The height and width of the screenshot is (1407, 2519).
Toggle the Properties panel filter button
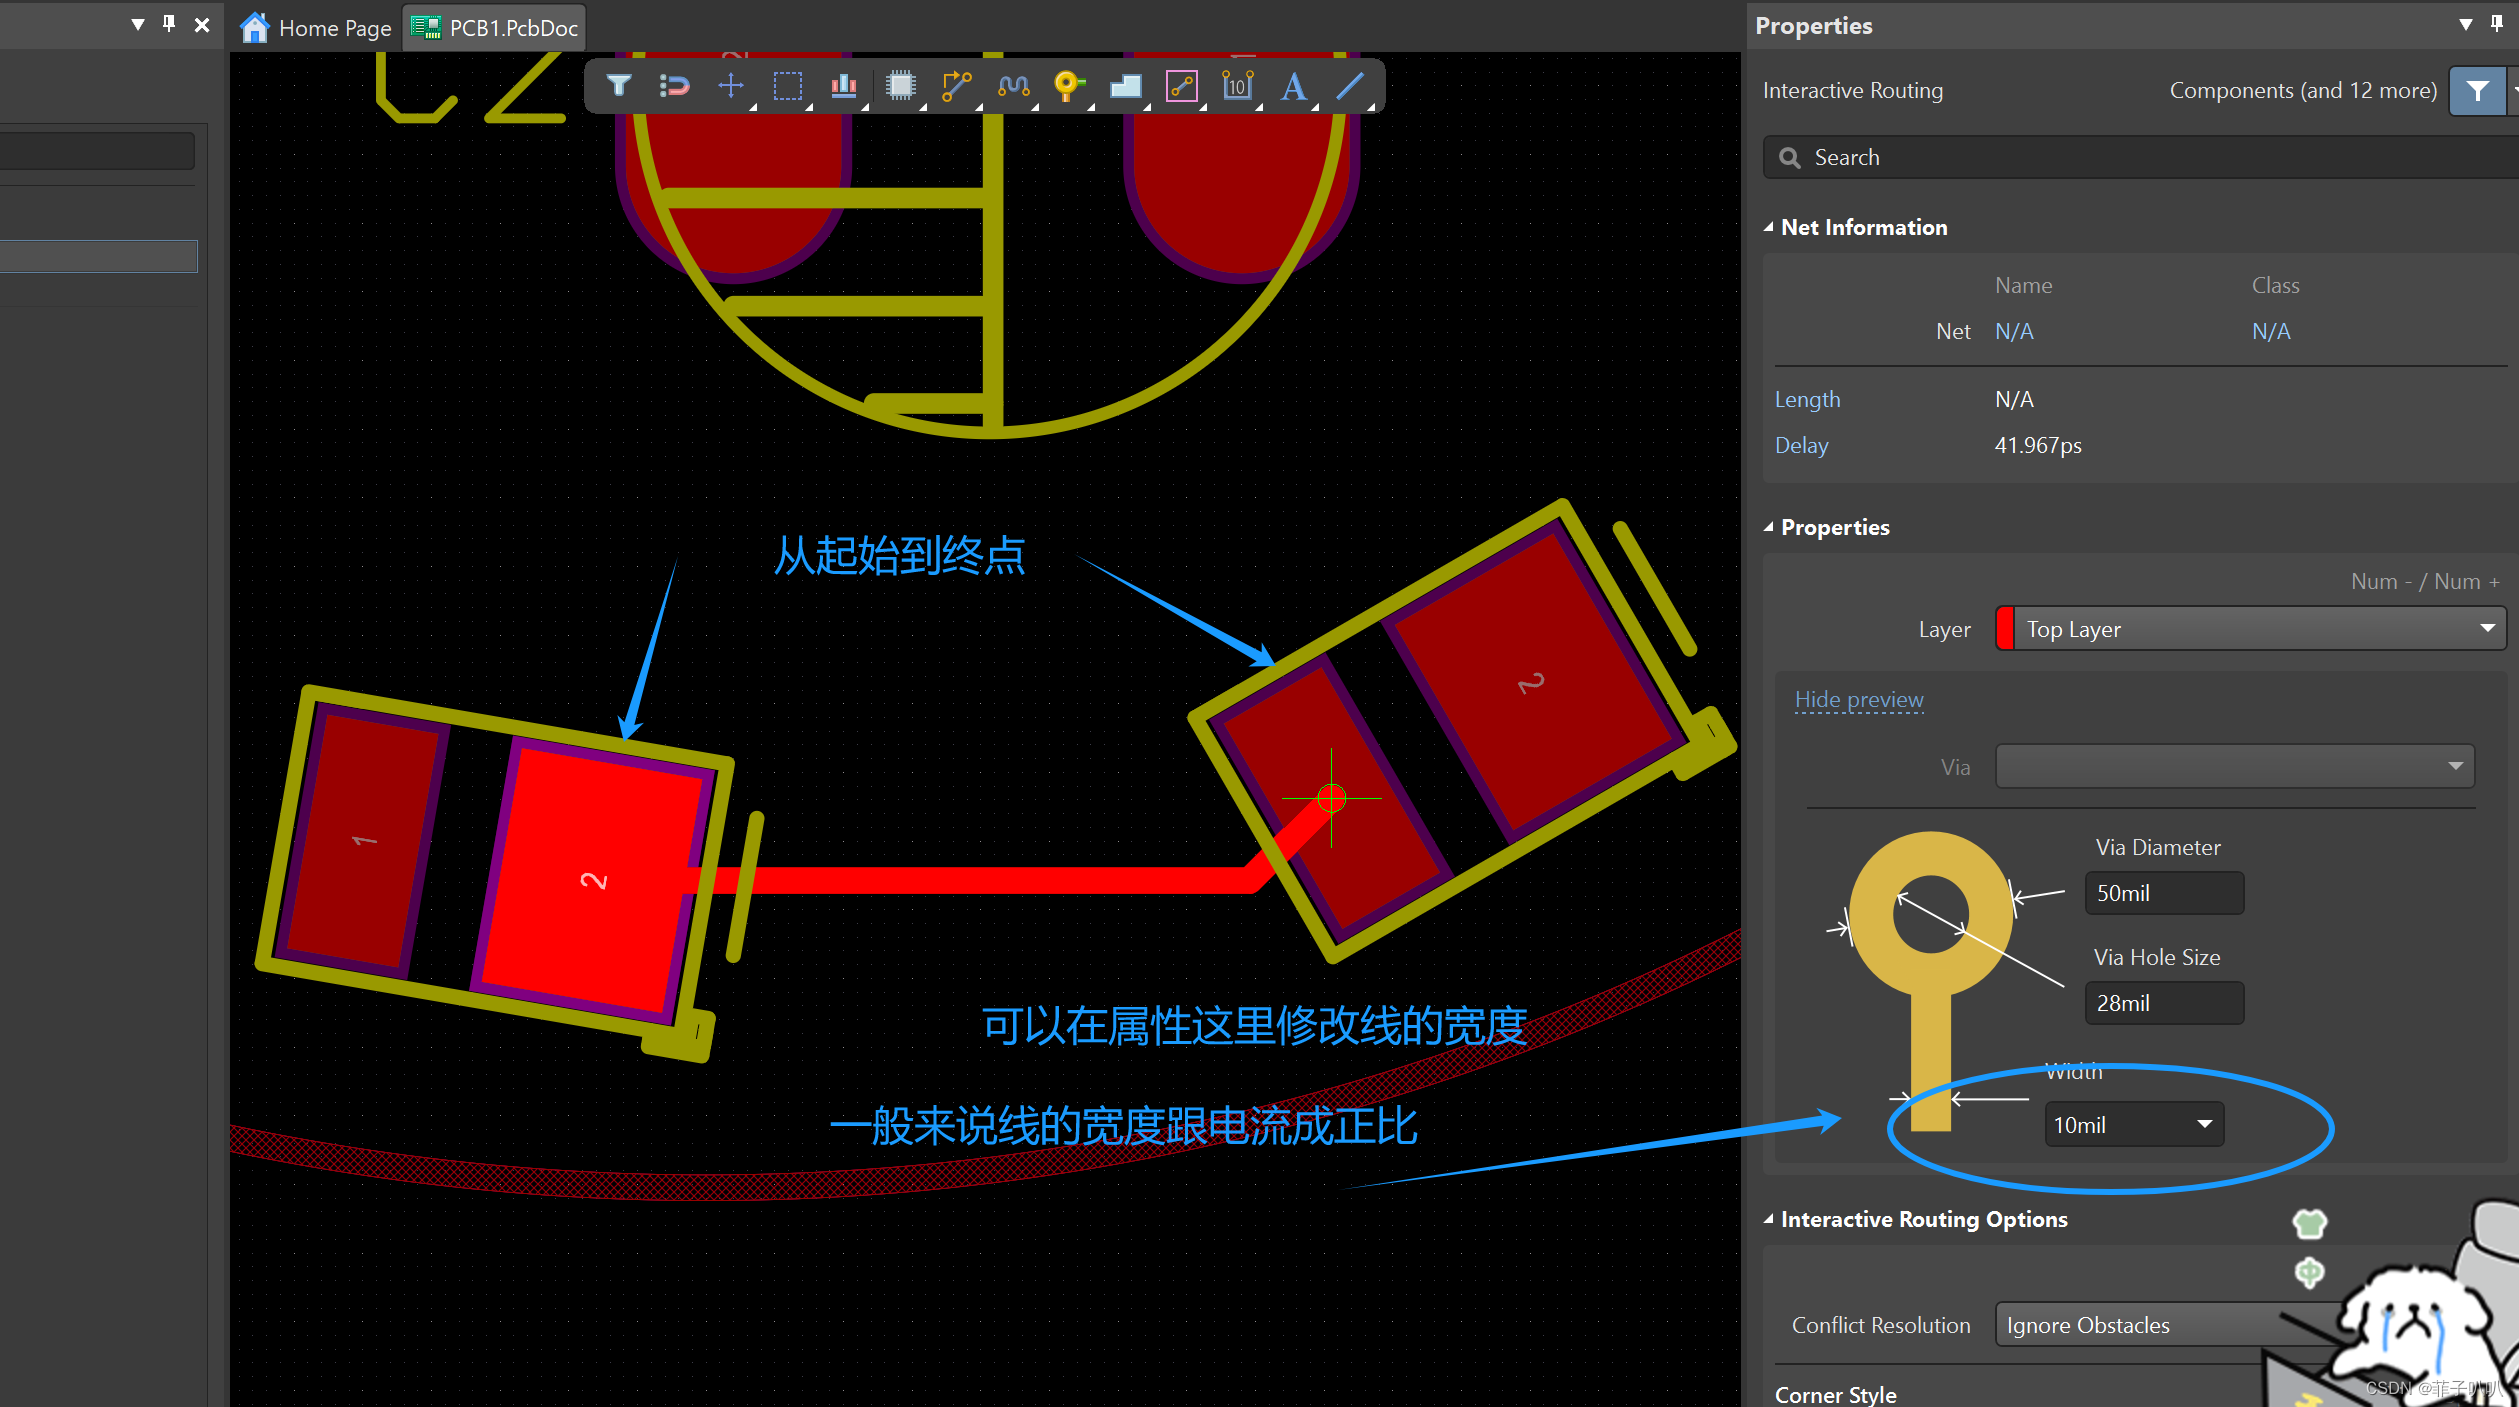(x=2476, y=91)
